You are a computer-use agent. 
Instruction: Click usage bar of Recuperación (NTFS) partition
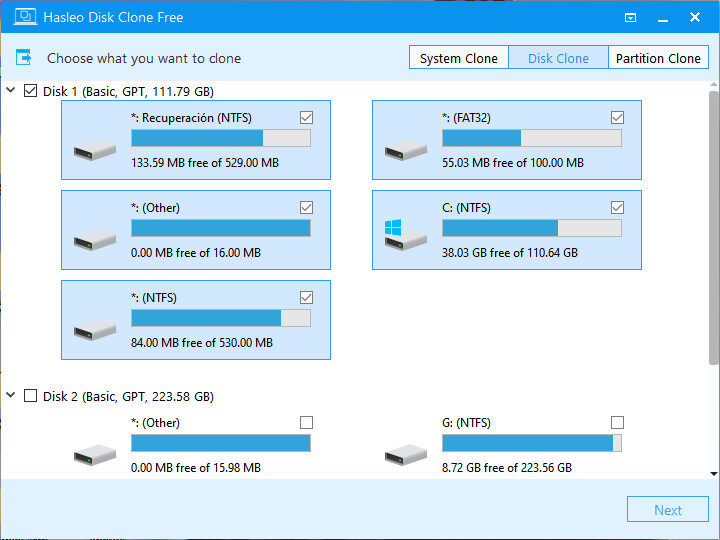(x=221, y=138)
